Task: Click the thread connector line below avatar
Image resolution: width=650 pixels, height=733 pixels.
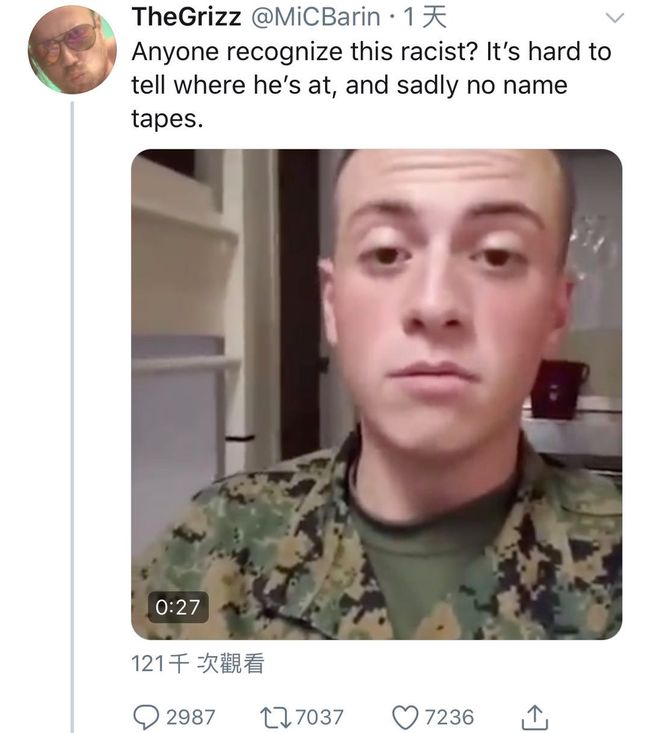Action: [x=72, y=417]
